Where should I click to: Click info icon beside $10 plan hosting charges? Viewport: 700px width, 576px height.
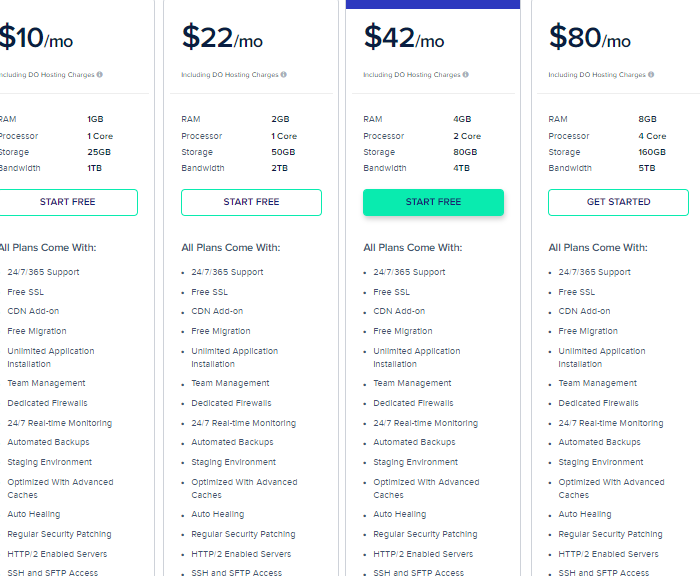(100, 75)
